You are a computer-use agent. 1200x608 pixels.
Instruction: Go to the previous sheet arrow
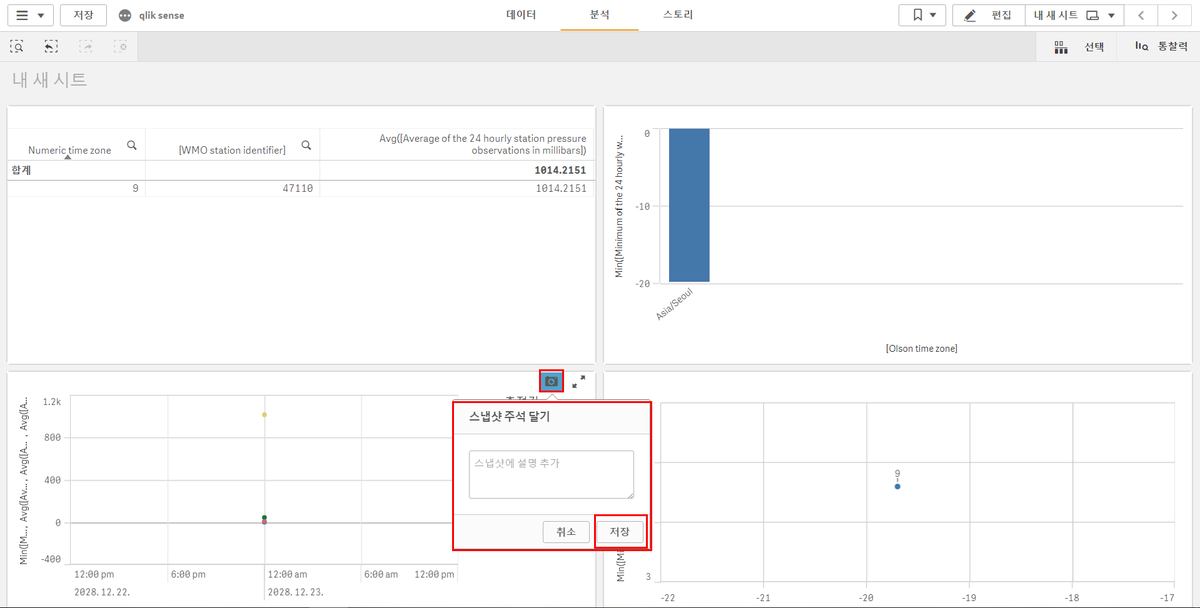(x=1140, y=15)
